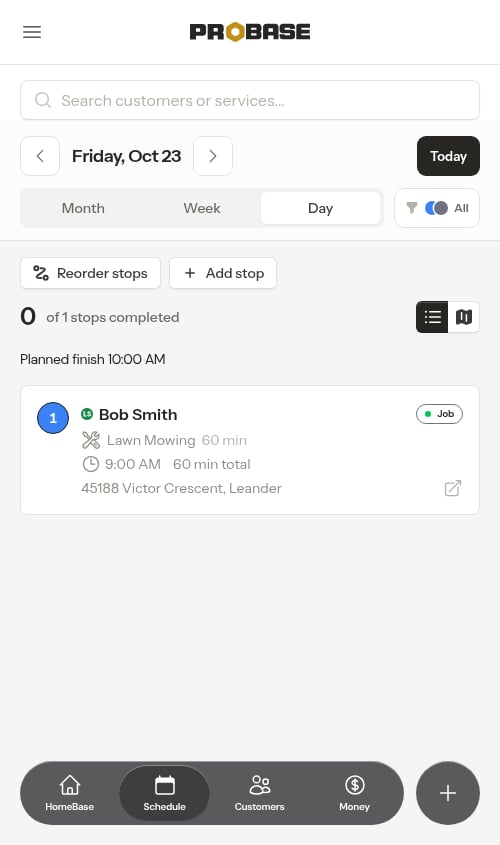Switch to the Month view tab

point(83,208)
